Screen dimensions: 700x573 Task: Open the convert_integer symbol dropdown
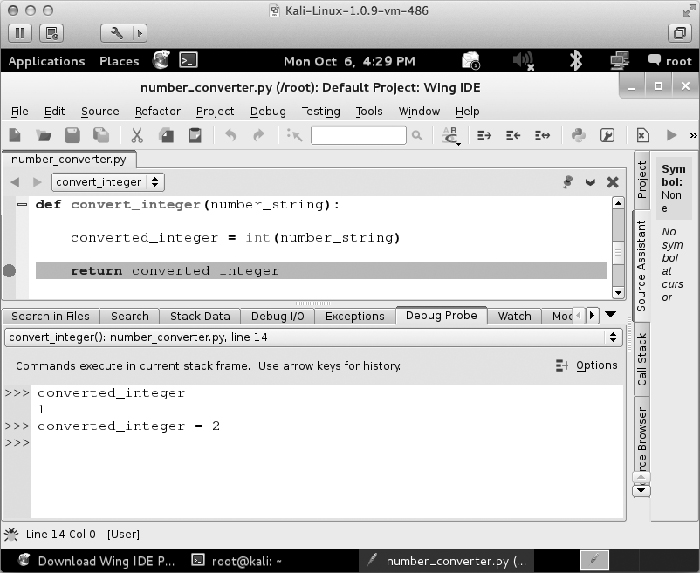tap(109, 182)
